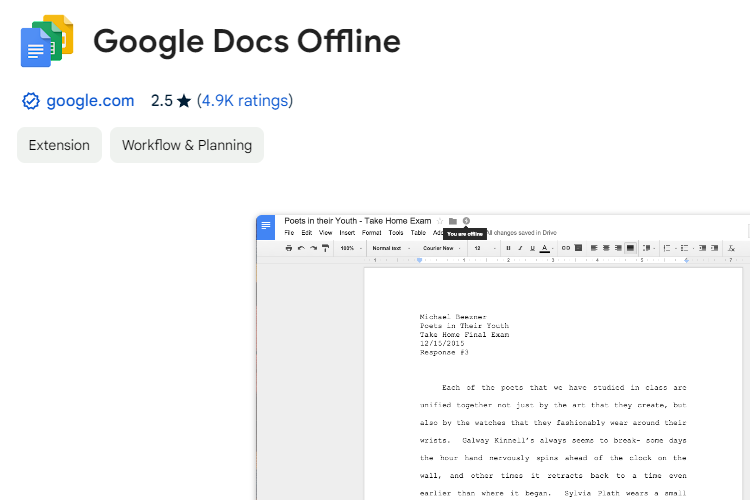Select the Workflow & Planning chip
The image size is (750, 500).
tap(187, 145)
